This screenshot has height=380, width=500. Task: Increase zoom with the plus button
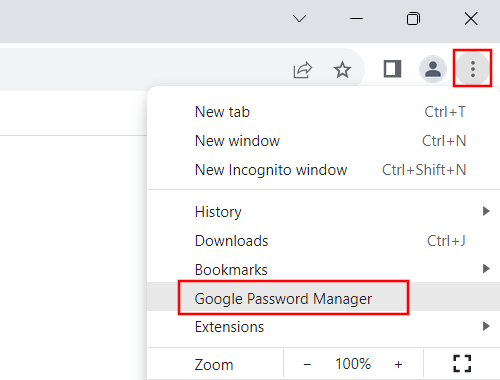click(x=398, y=364)
